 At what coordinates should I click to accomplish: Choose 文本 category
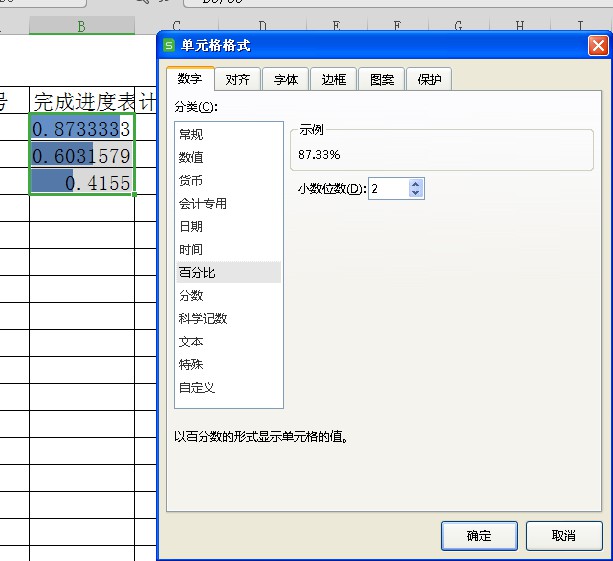coord(229,342)
